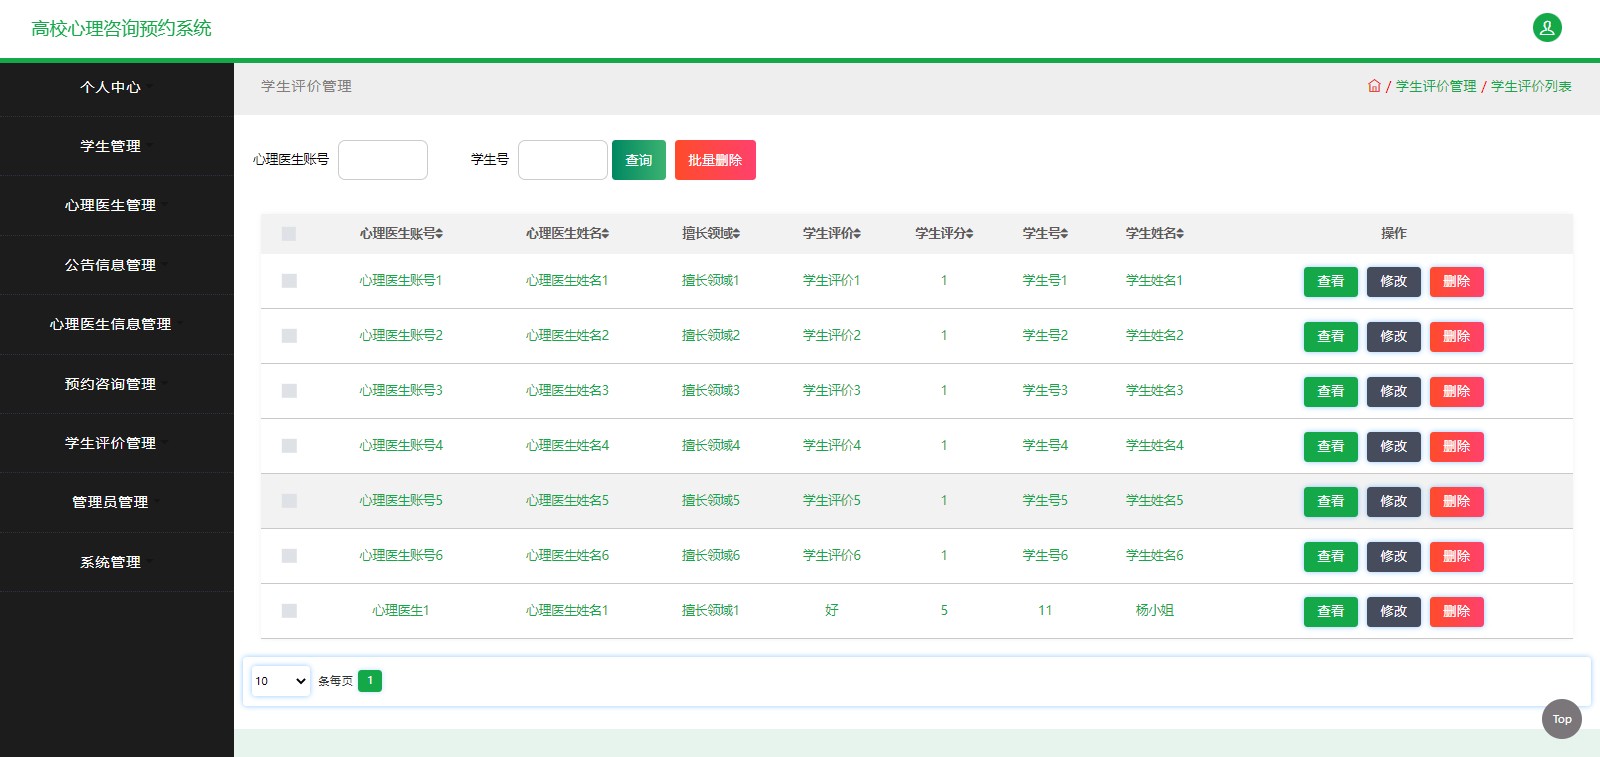Sort by 学生评分 column header
The width and height of the screenshot is (1600, 757).
click(x=943, y=234)
